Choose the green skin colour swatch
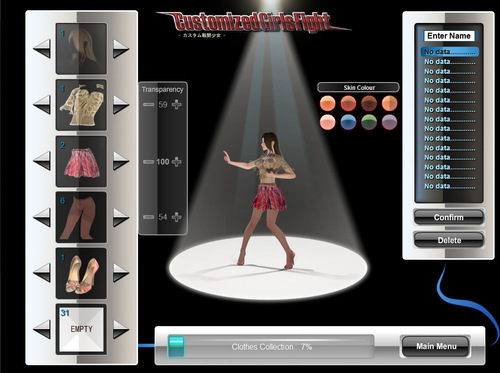The image size is (500, 373). pos(369,122)
